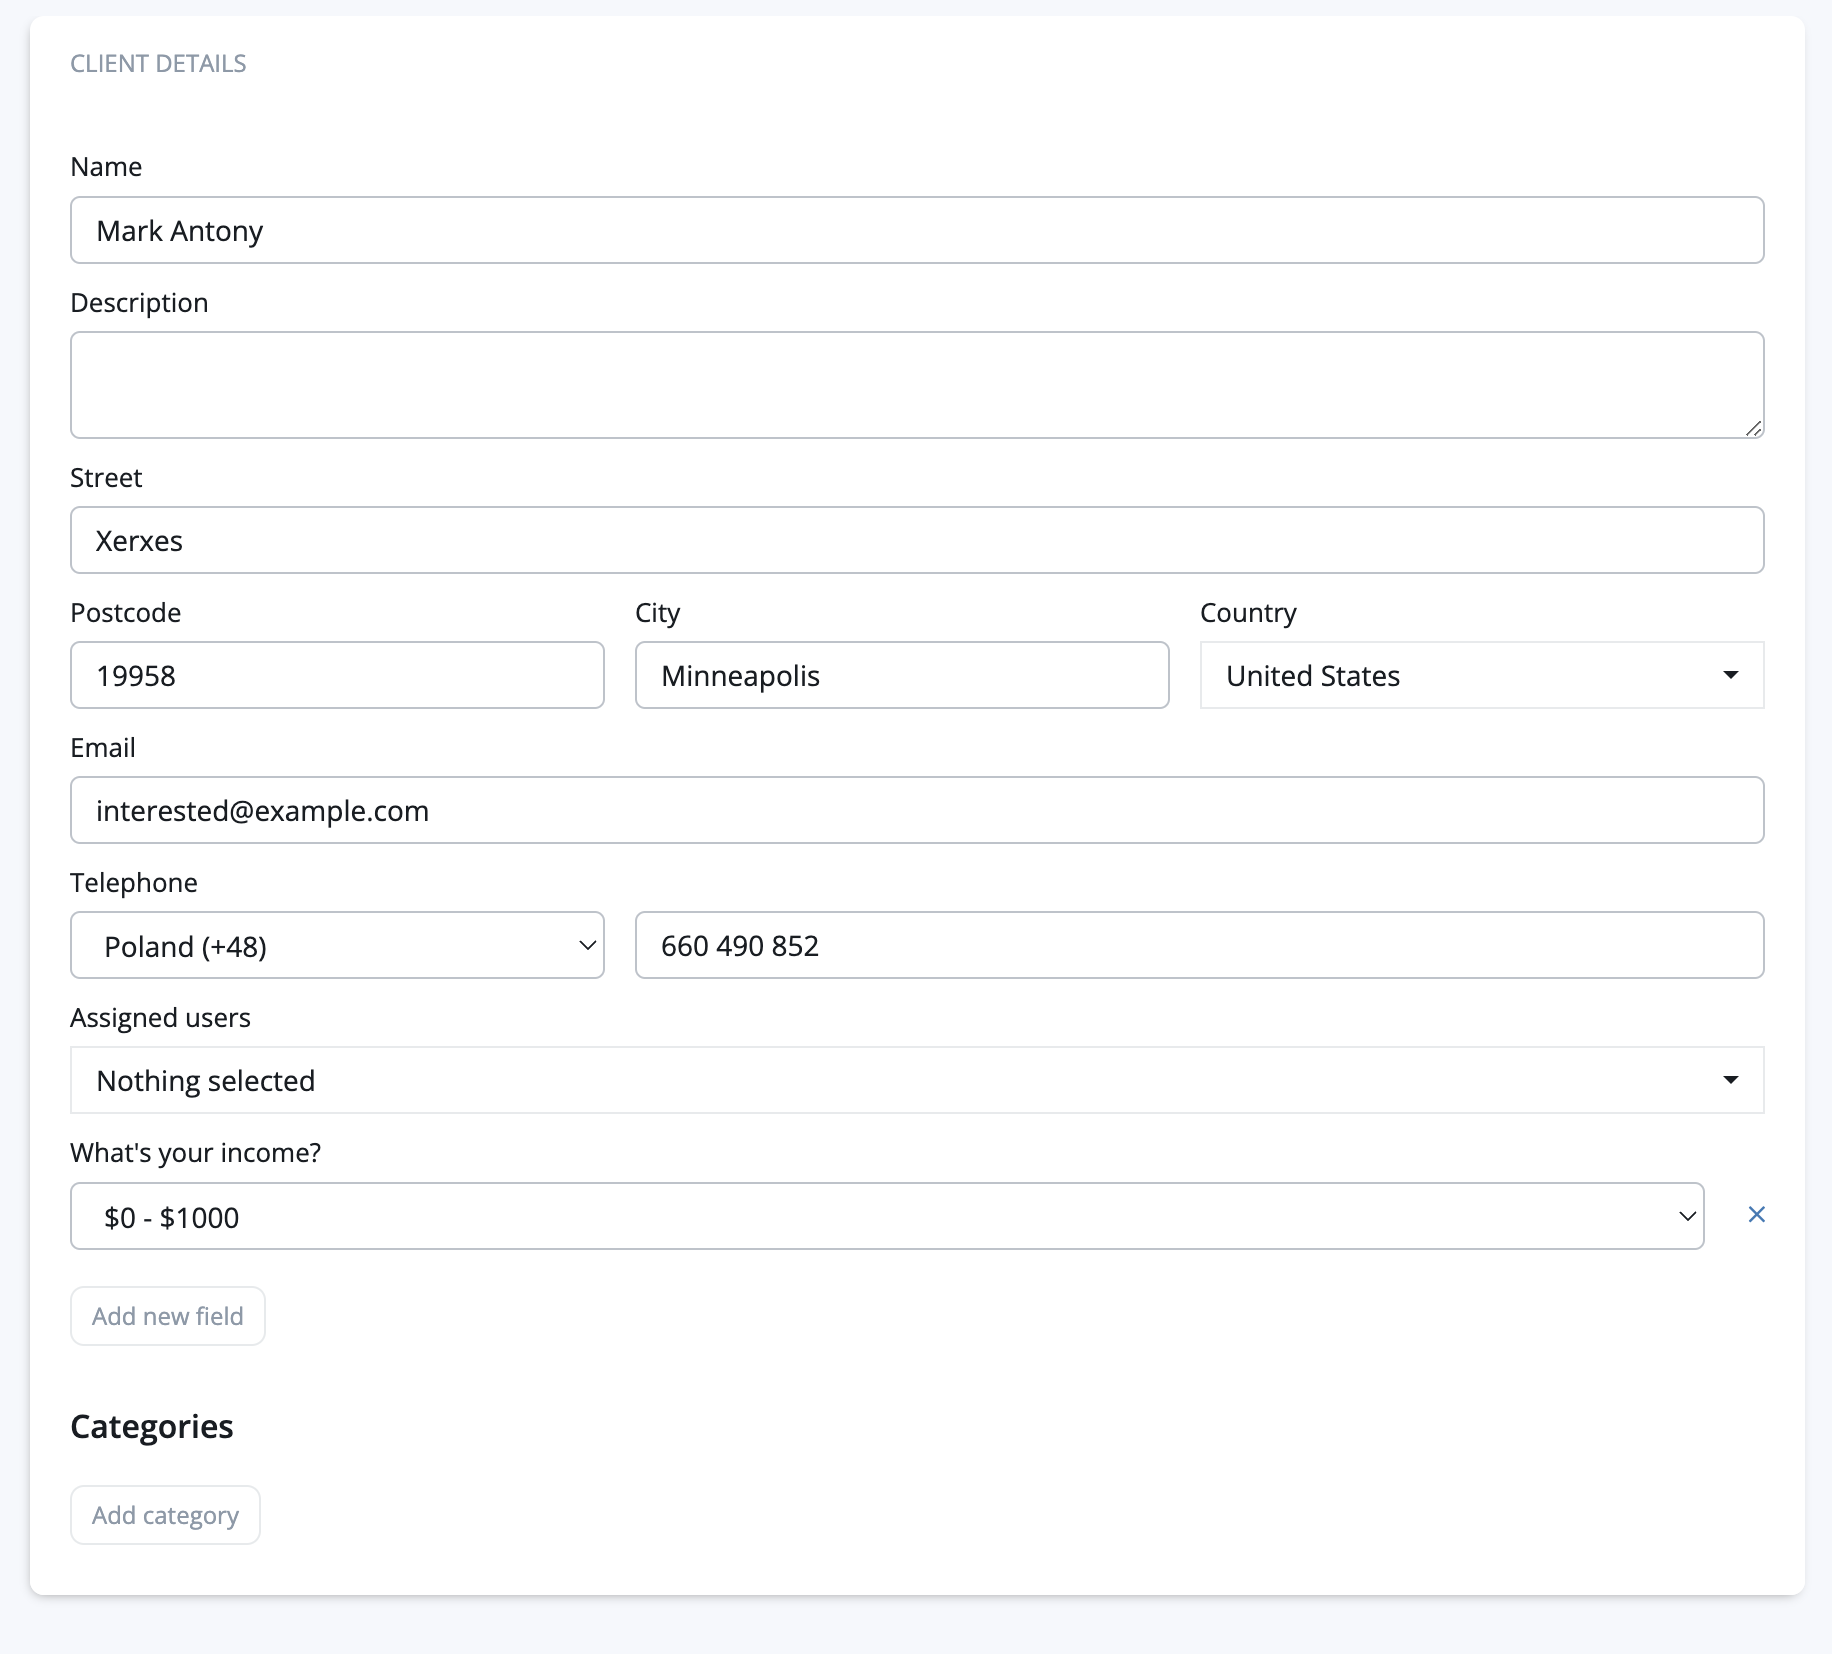Remove the income field with X icon
The width and height of the screenshot is (1832, 1654).
pyautogui.click(x=1756, y=1215)
